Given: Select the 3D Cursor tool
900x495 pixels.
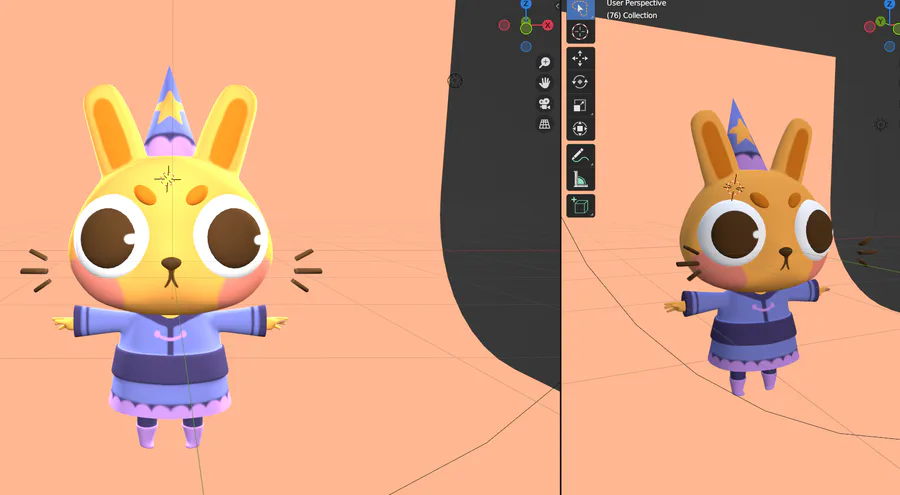Looking at the screenshot, I should (x=580, y=32).
